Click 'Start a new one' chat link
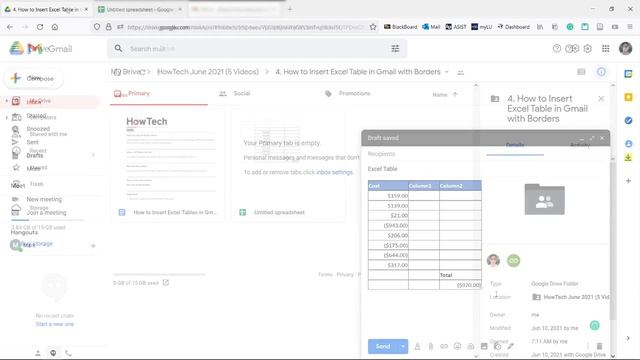640x360 pixels. click(x=55, y=324)
